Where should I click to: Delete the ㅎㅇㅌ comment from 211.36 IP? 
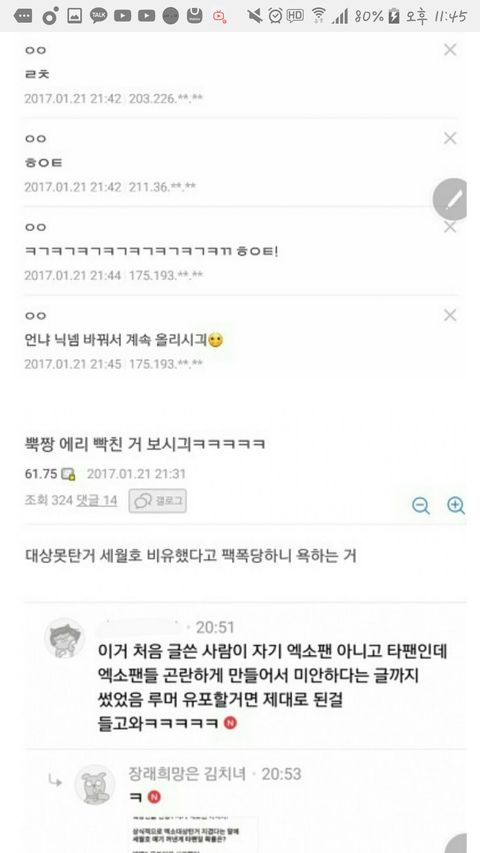[450, 139]
